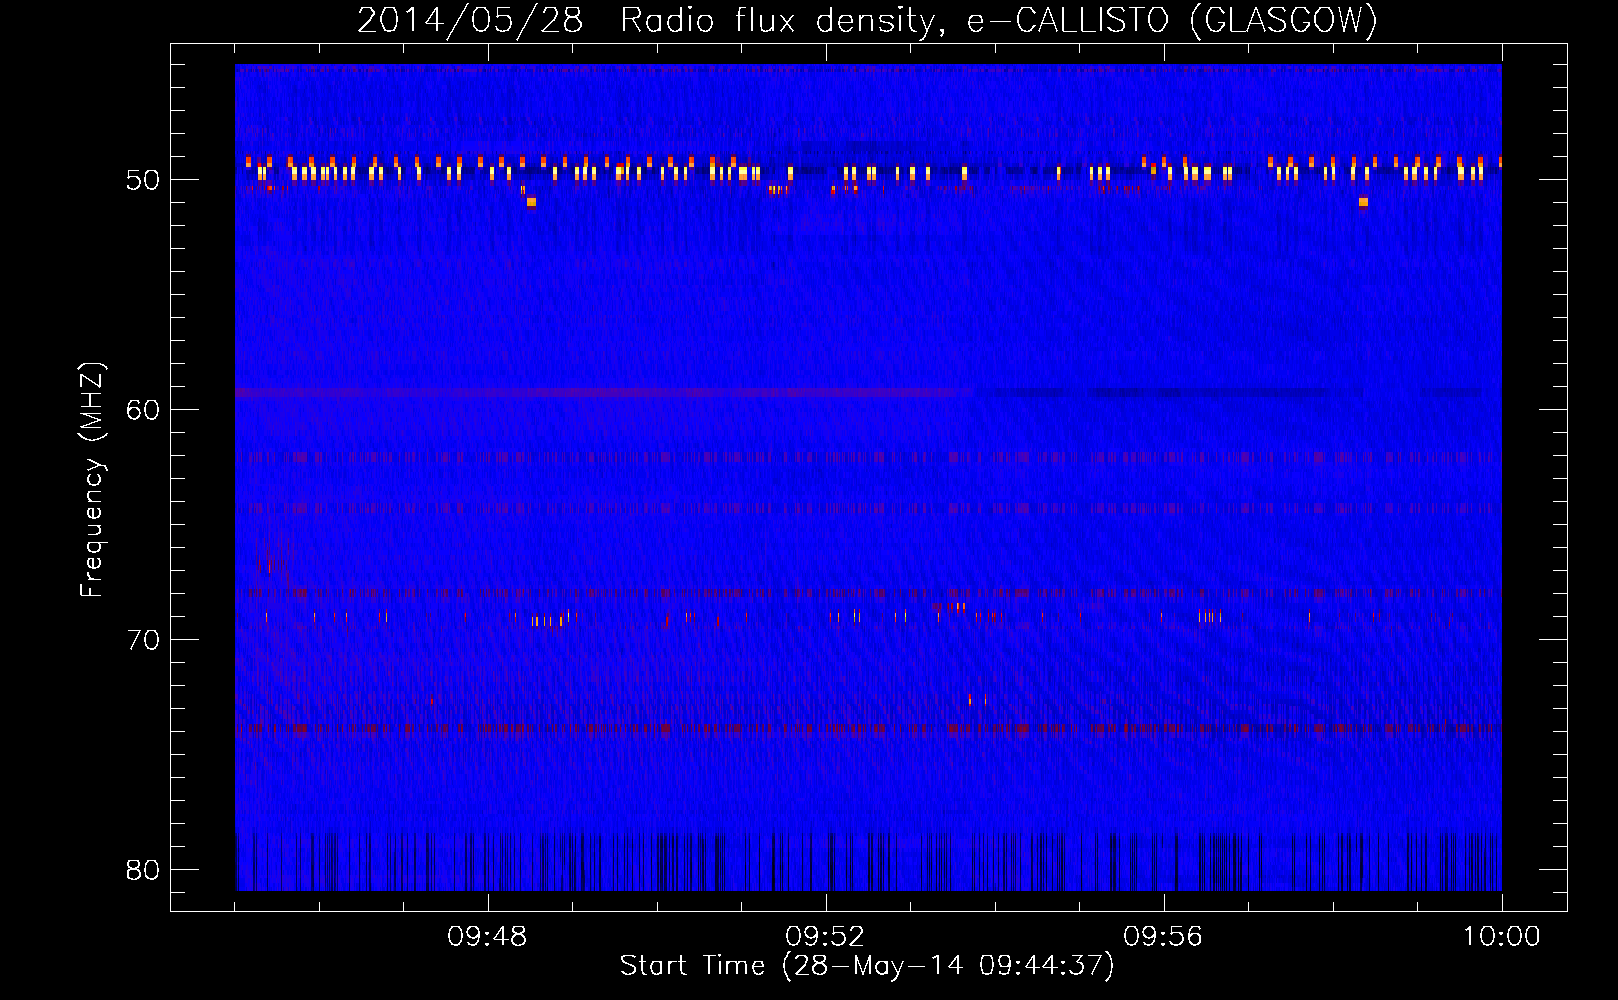Click the "Start Time (28-May-14 09:44:37)" label
Image resolution: width=1618 pixels, height=1000 pixels.
[866, 966]
